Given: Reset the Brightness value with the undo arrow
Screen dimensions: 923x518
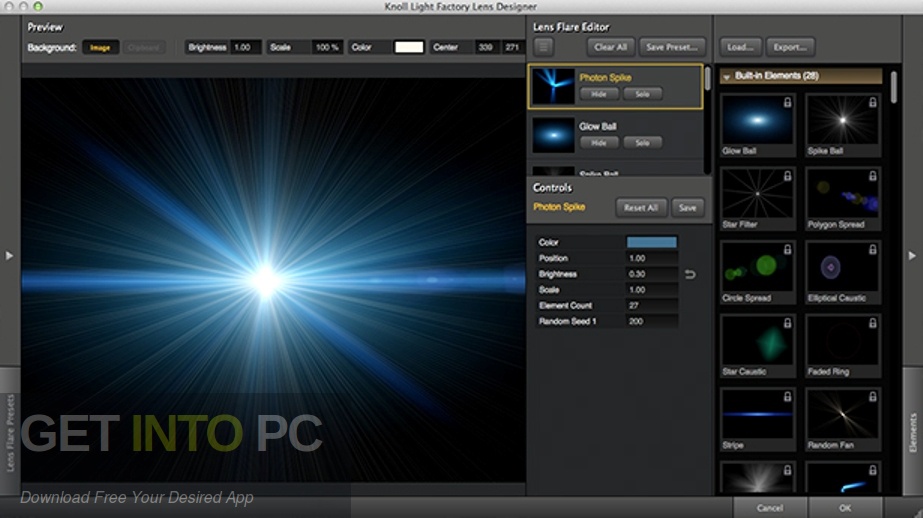Looking at the screenshot, I should click(690, 274).
